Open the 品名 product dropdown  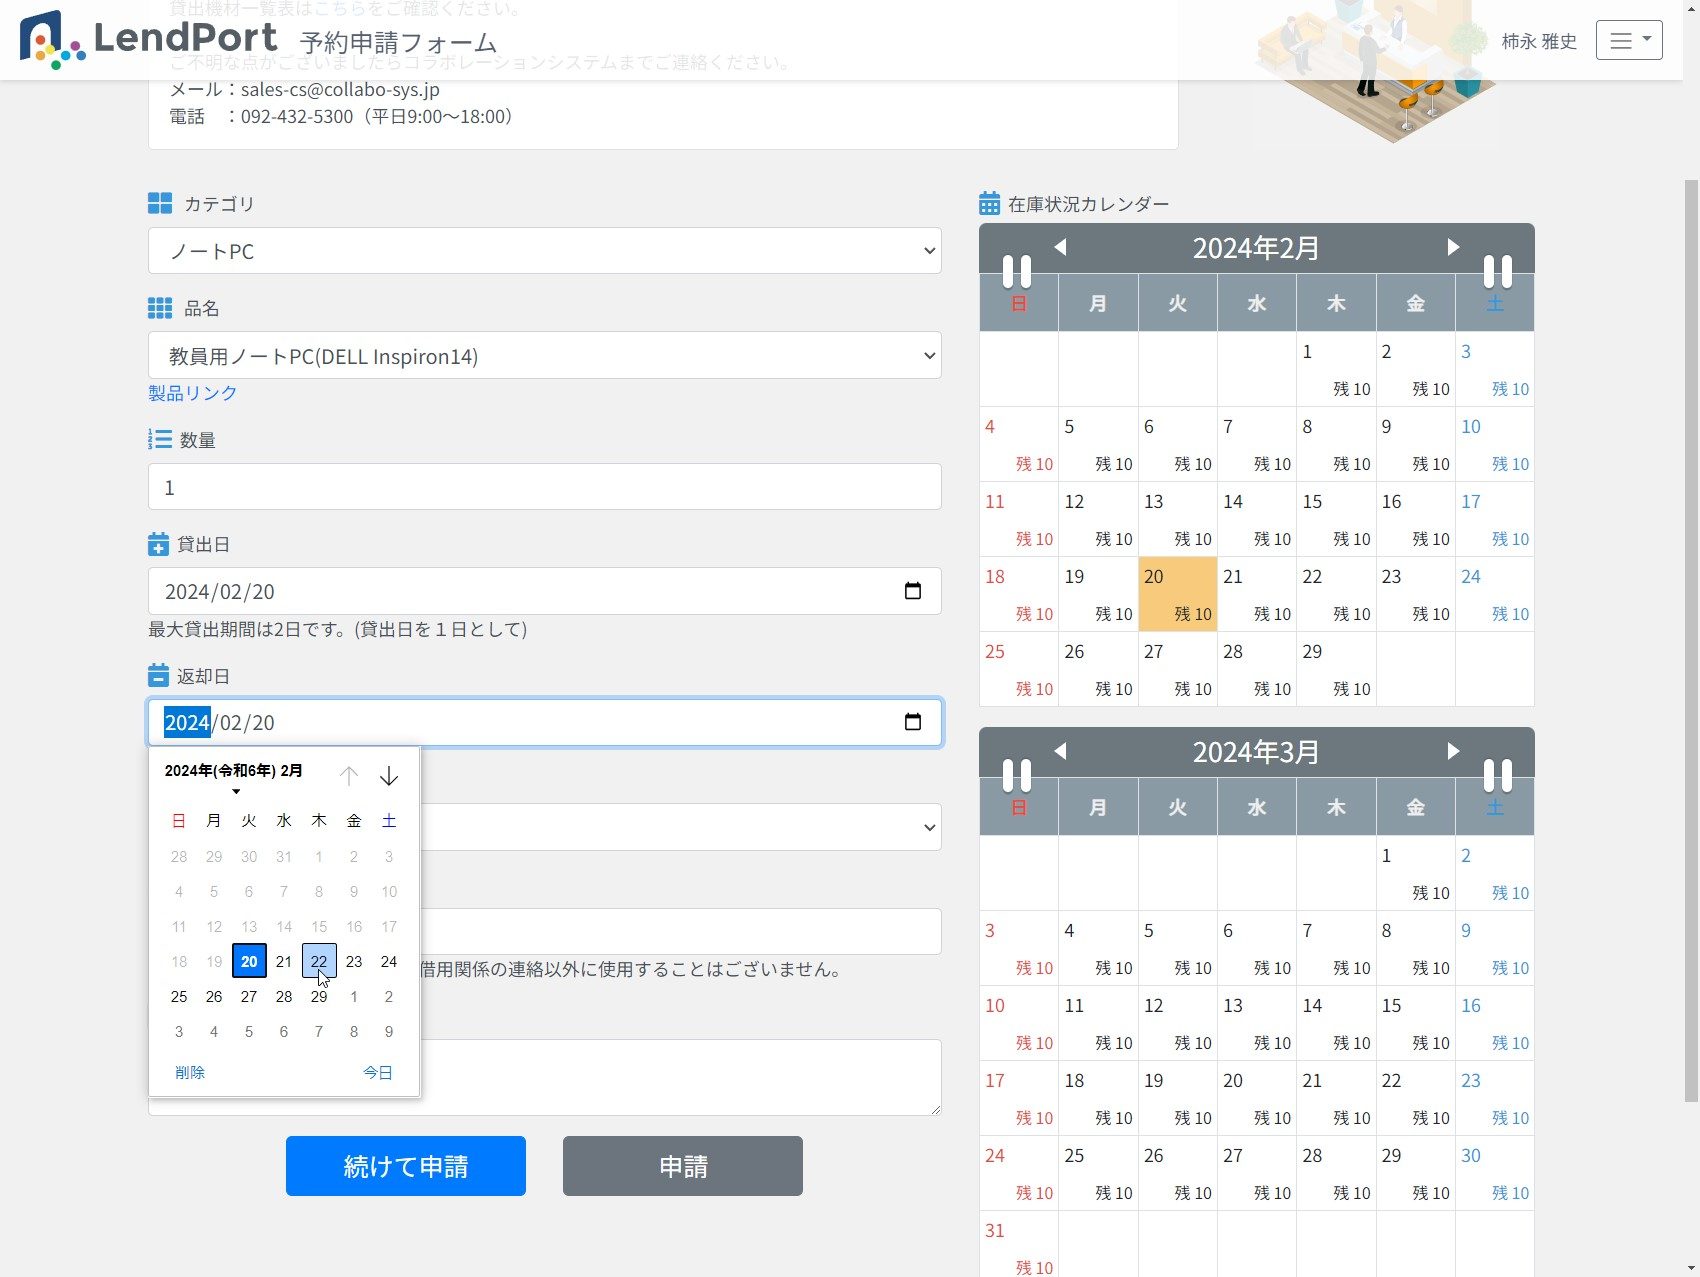pos(545,355)
